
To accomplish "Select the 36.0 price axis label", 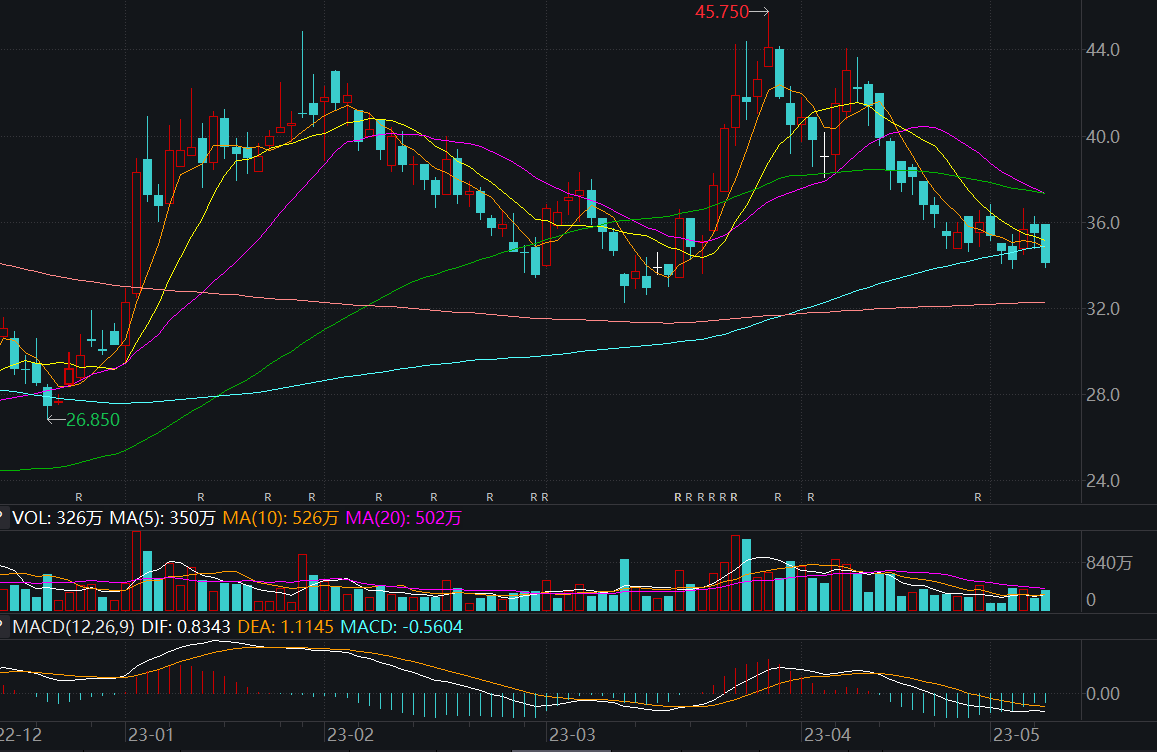I will click(1102, 223).
